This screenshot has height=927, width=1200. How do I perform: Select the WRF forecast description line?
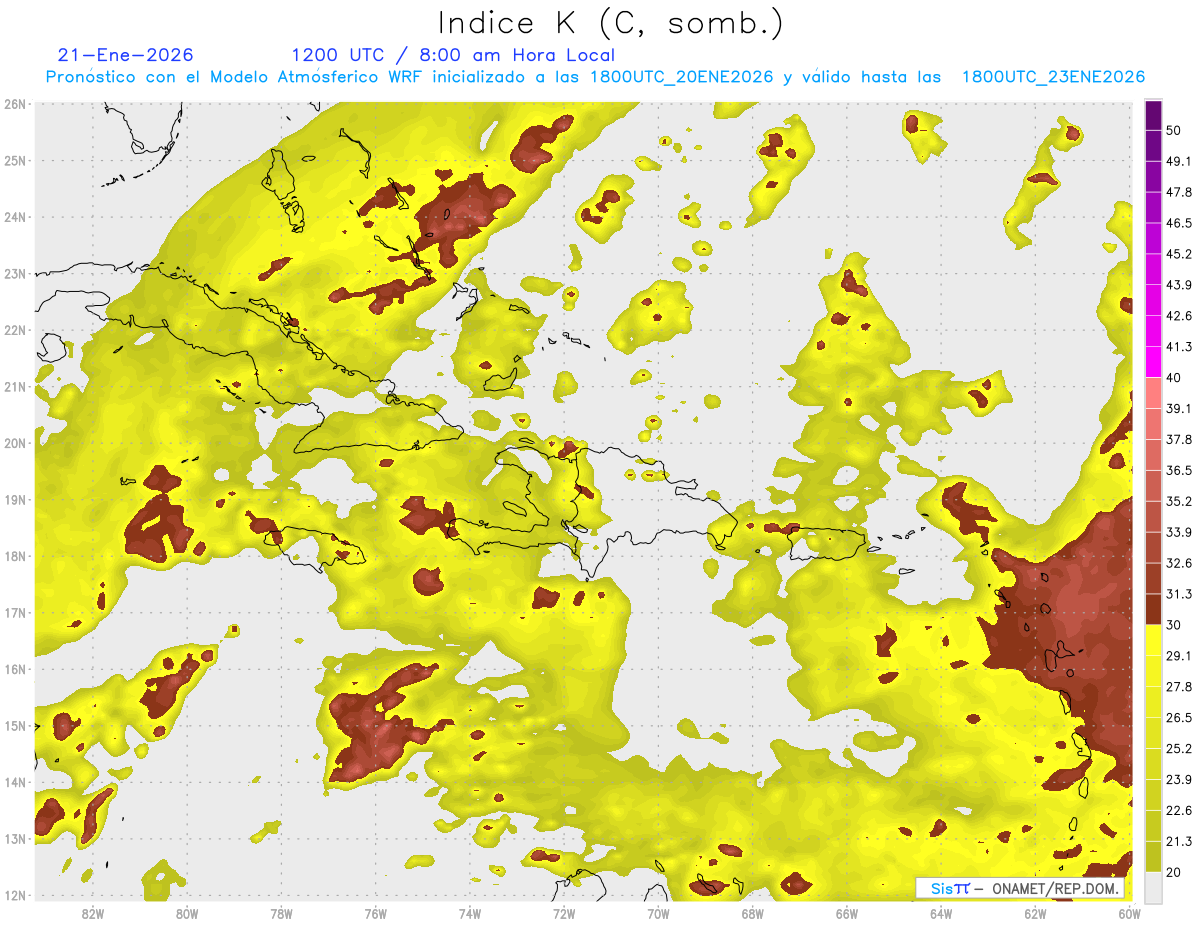[595, 77]
